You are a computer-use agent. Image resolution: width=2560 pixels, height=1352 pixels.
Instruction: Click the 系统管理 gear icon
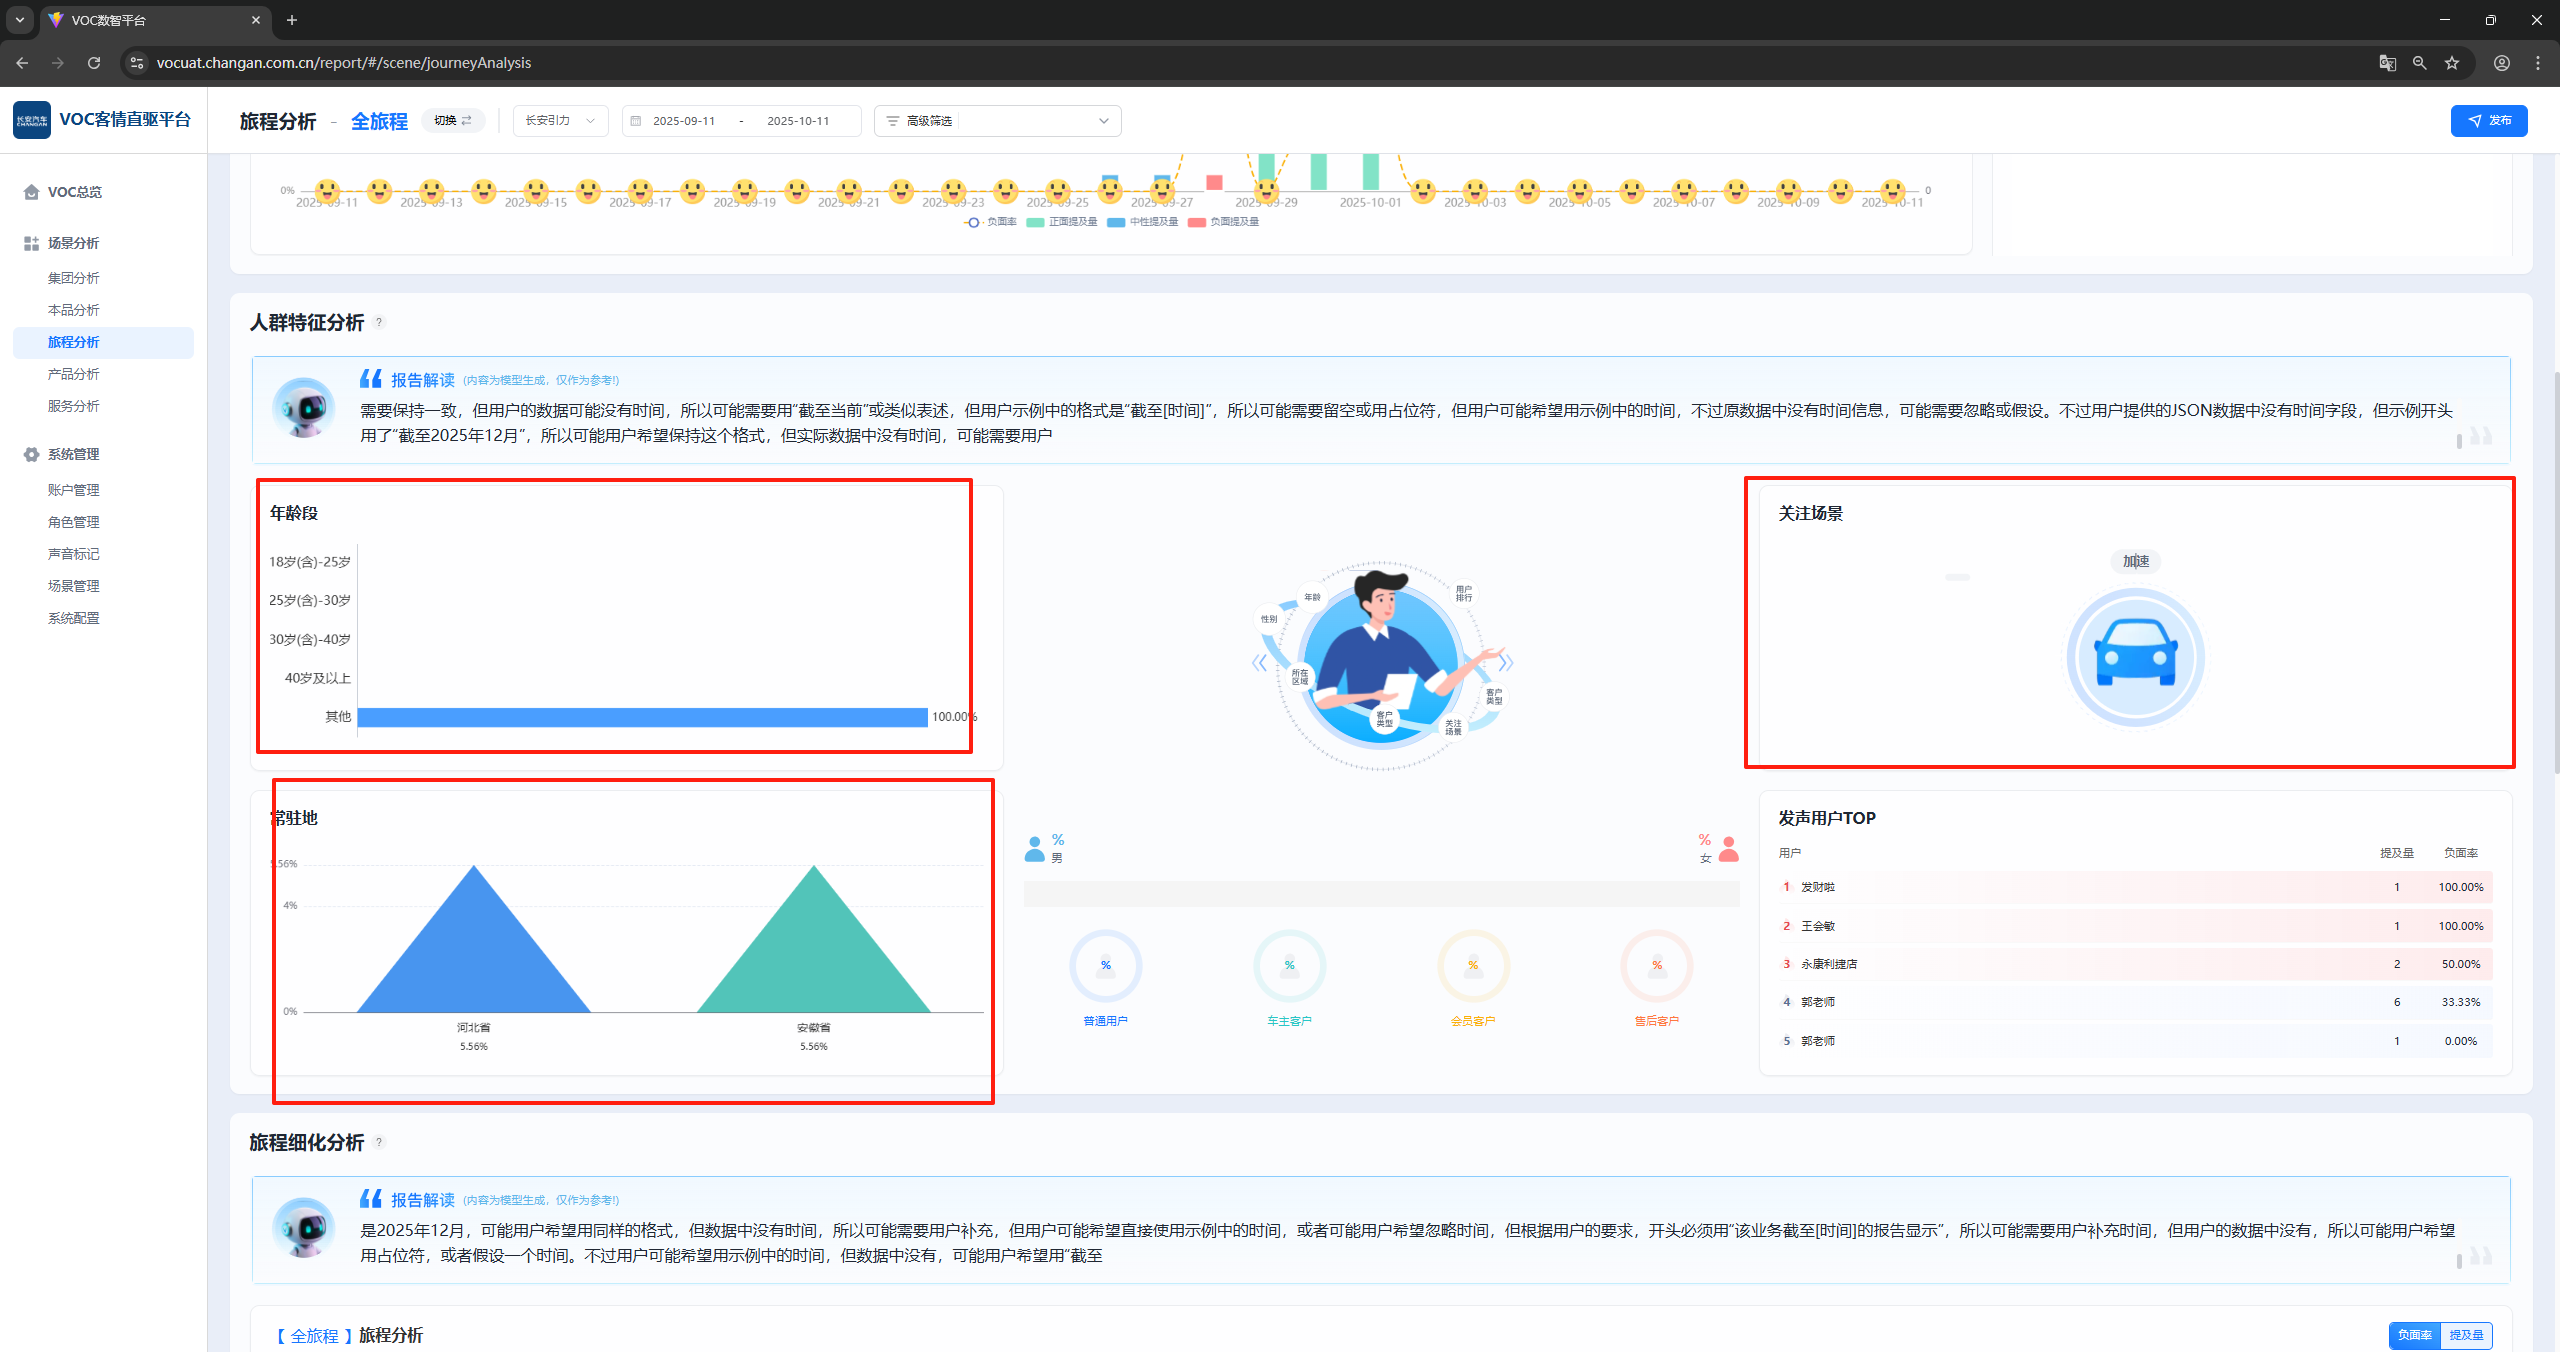pyautogui.click(x=31, y=454)
